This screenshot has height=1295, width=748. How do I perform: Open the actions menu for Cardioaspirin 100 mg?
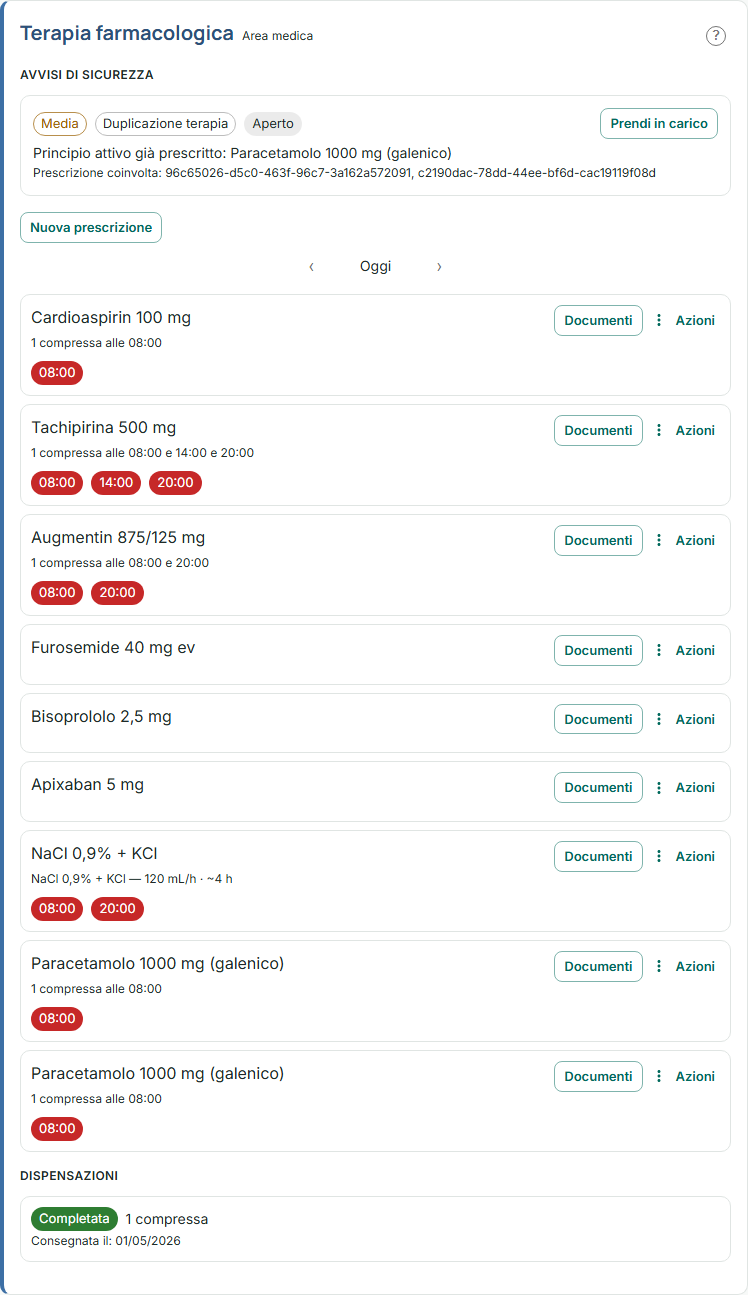pos(685,320)
